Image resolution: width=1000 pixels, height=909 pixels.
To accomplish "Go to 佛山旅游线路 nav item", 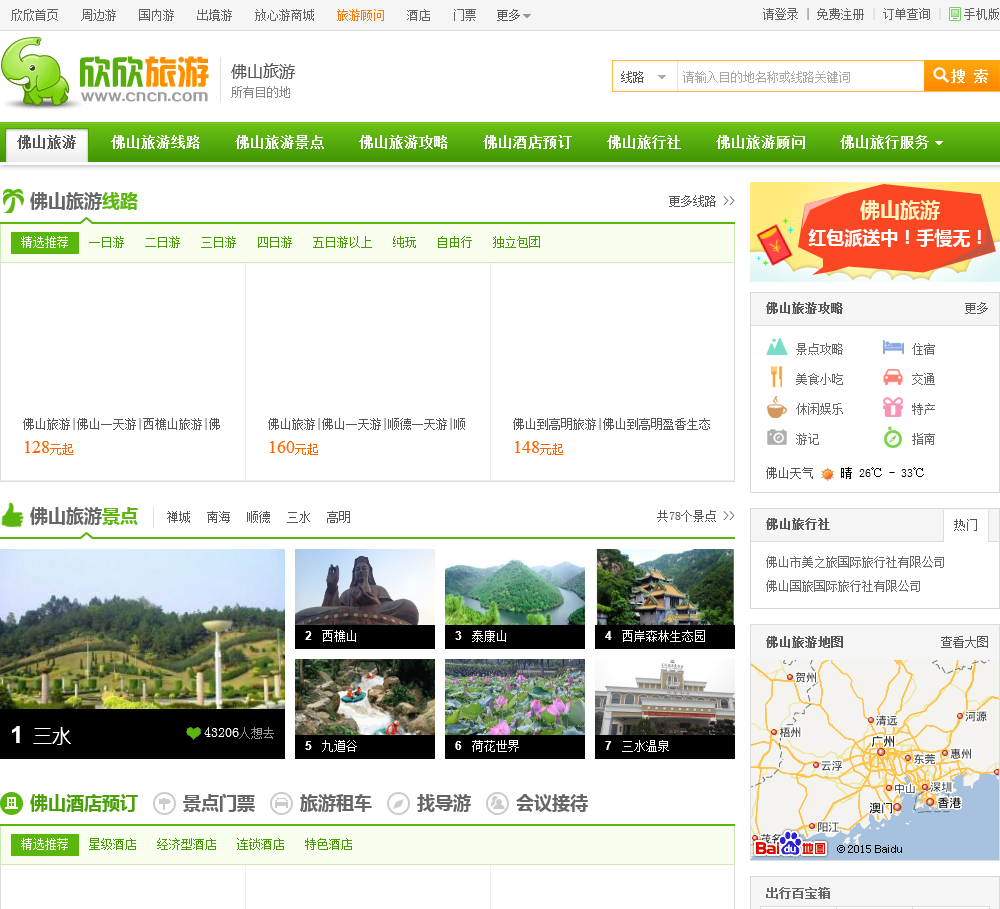I will click(156, 142).
